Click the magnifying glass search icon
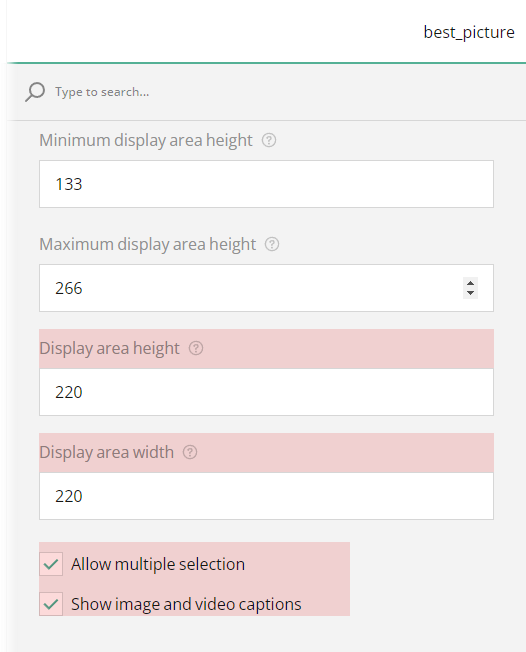526x652 pixels. point(35,91)
